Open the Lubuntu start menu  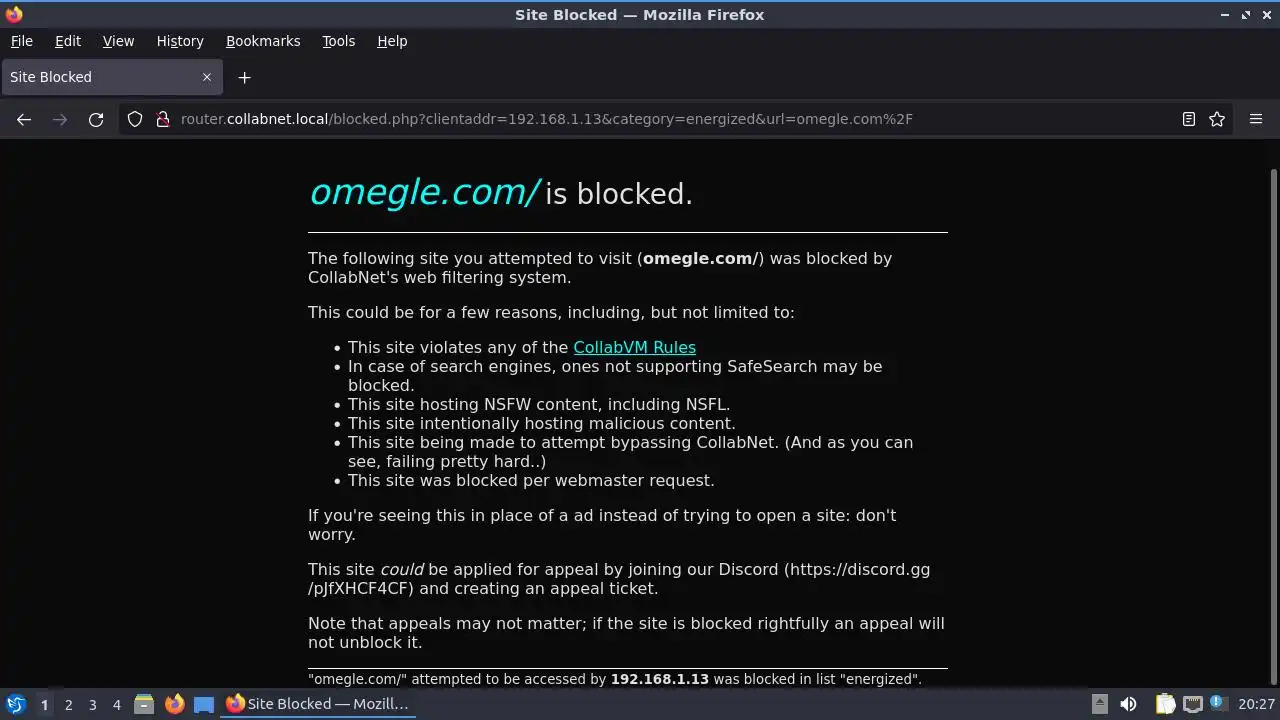click(15, 704)
